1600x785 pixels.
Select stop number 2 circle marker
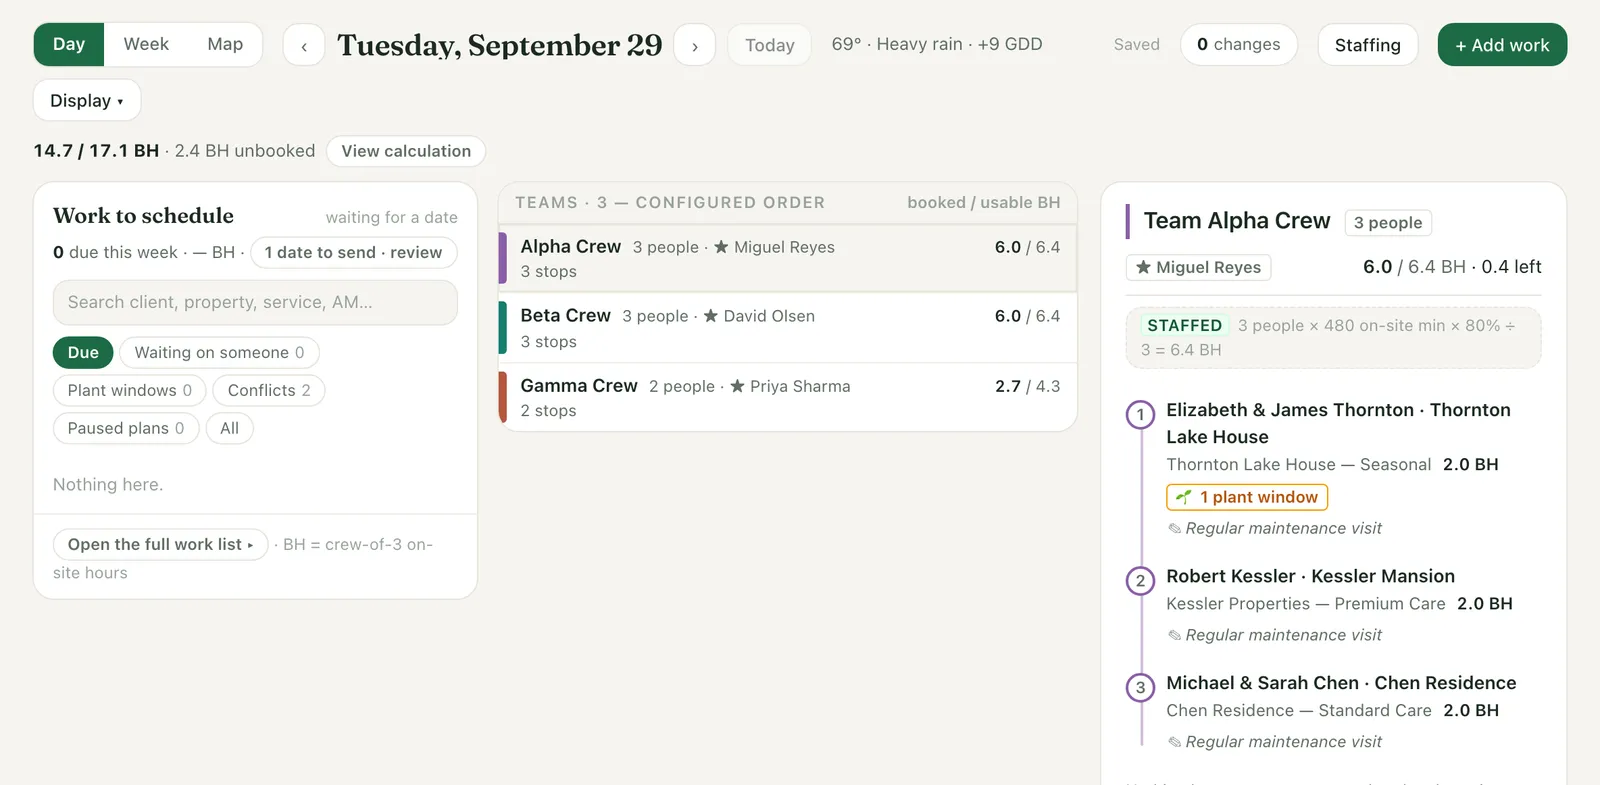click(x=1140, y=581)
